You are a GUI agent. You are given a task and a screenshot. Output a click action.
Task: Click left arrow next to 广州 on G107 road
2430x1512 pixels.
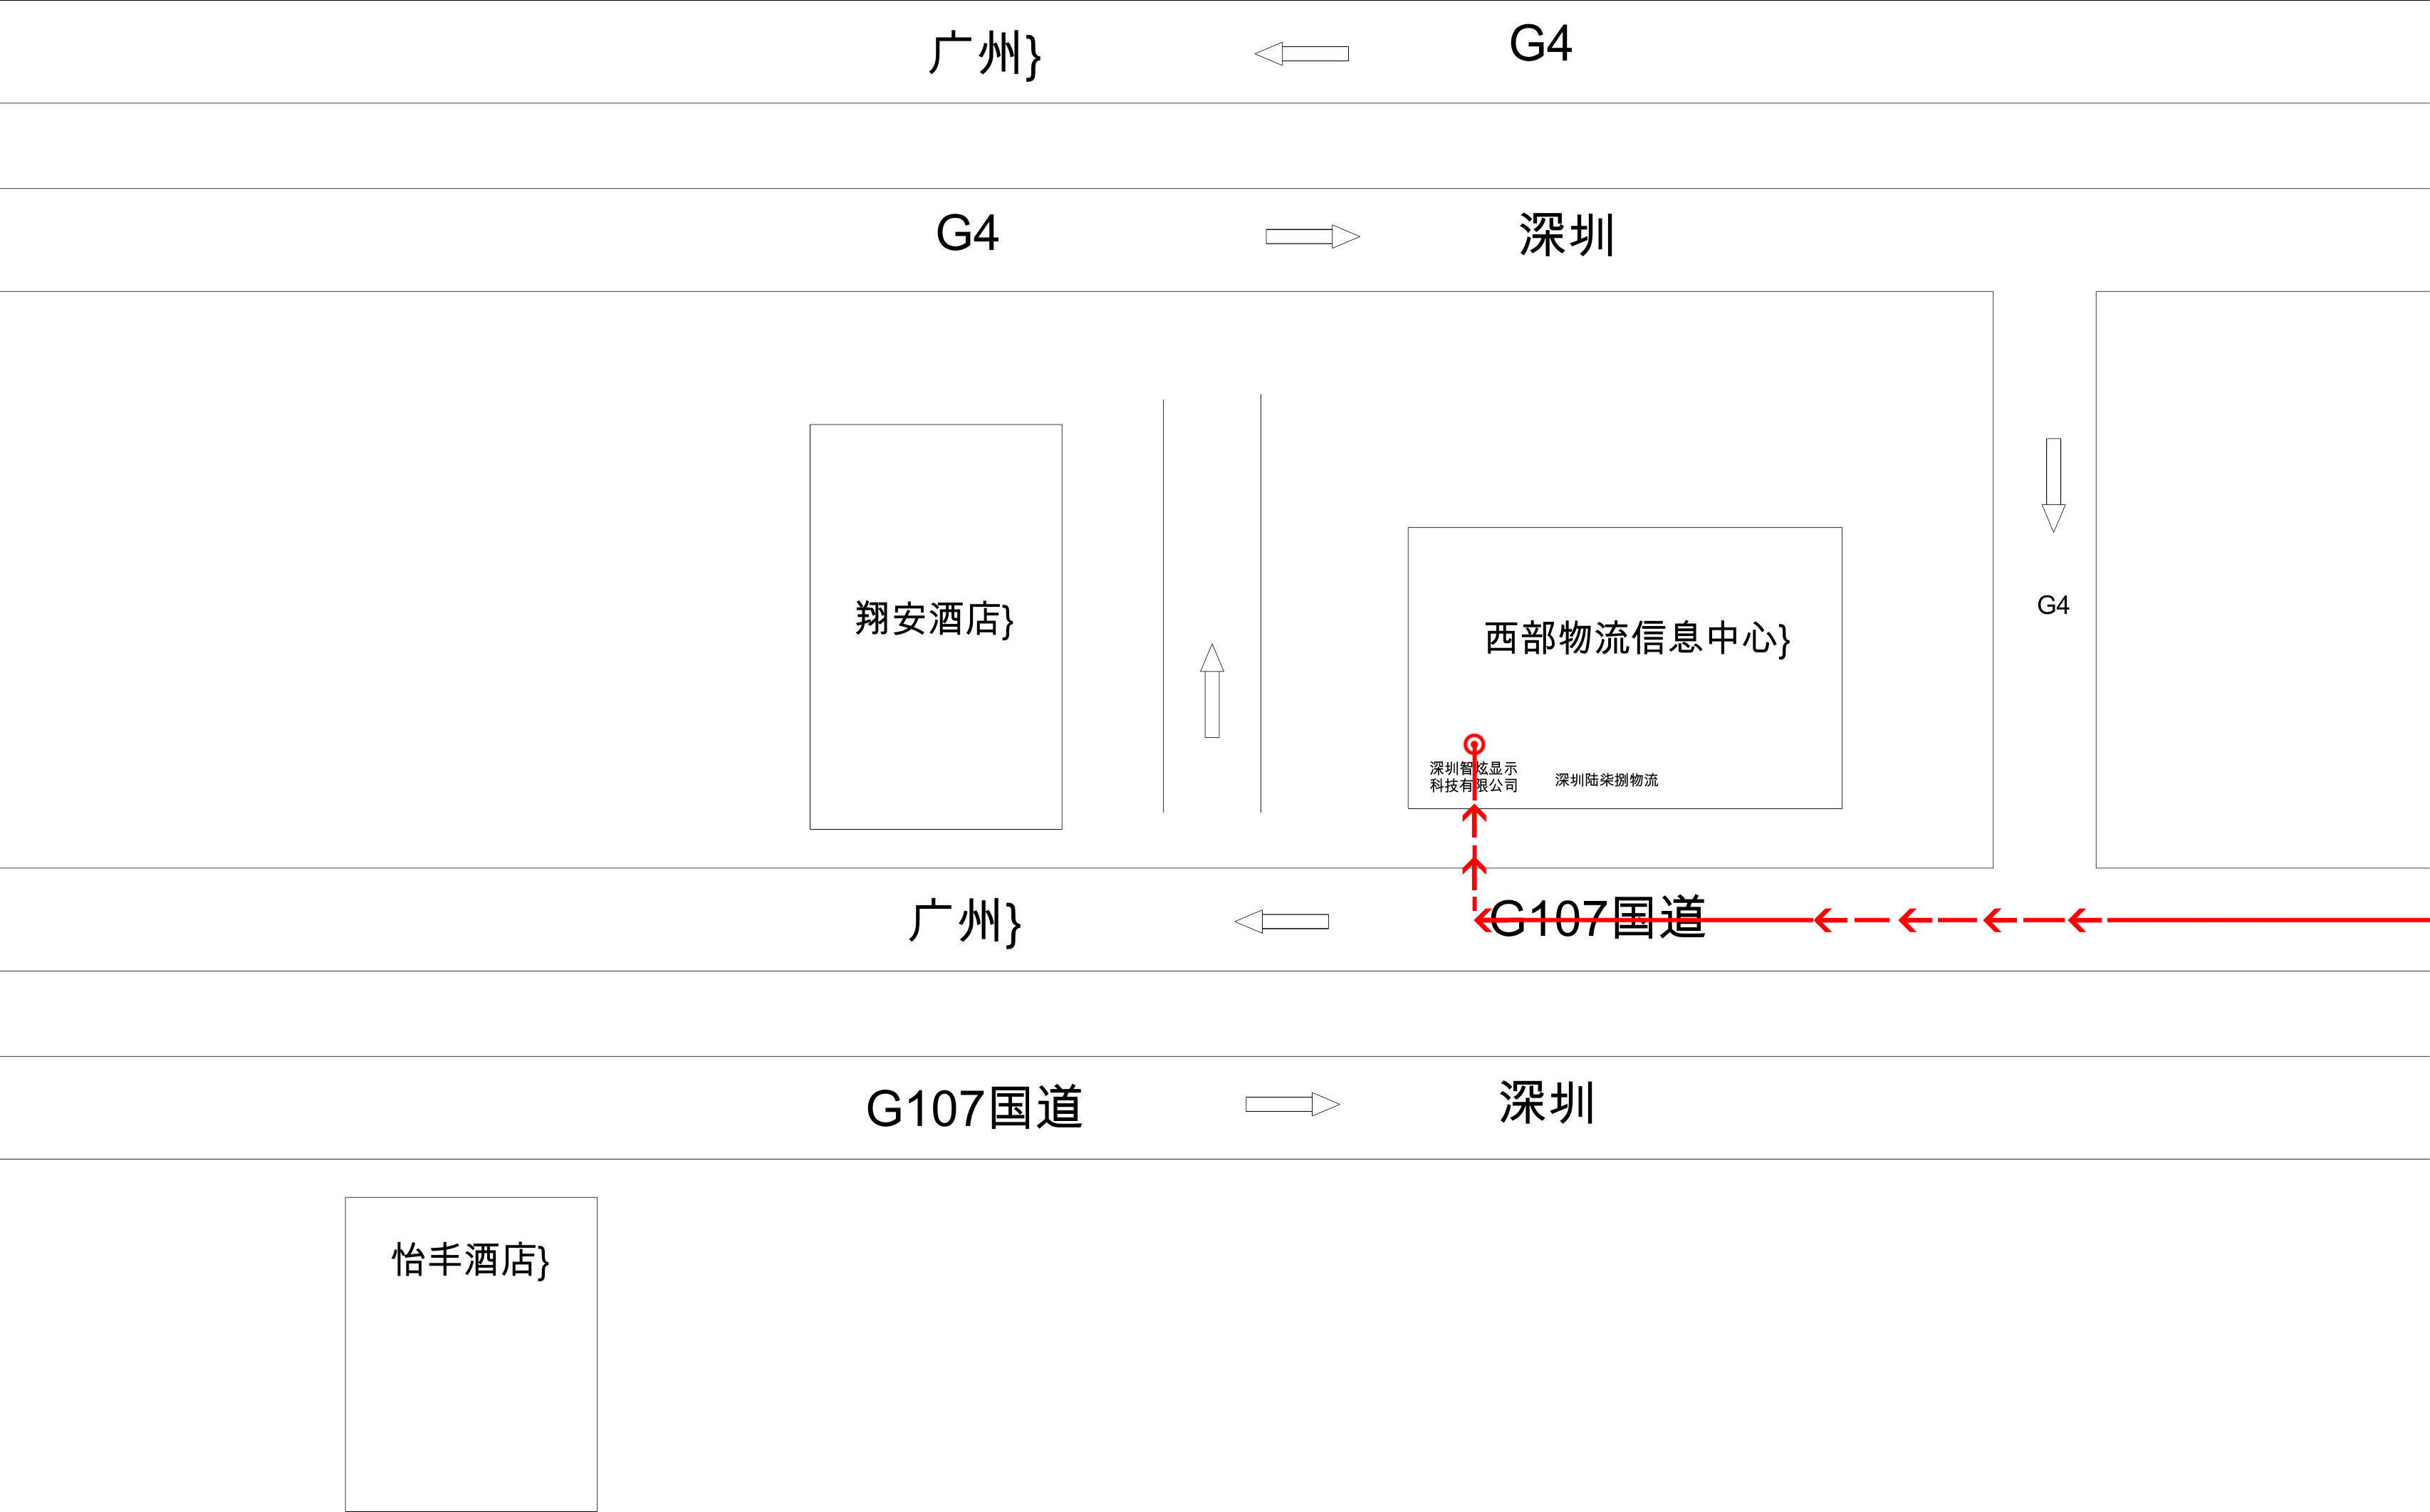(1281, 921)
